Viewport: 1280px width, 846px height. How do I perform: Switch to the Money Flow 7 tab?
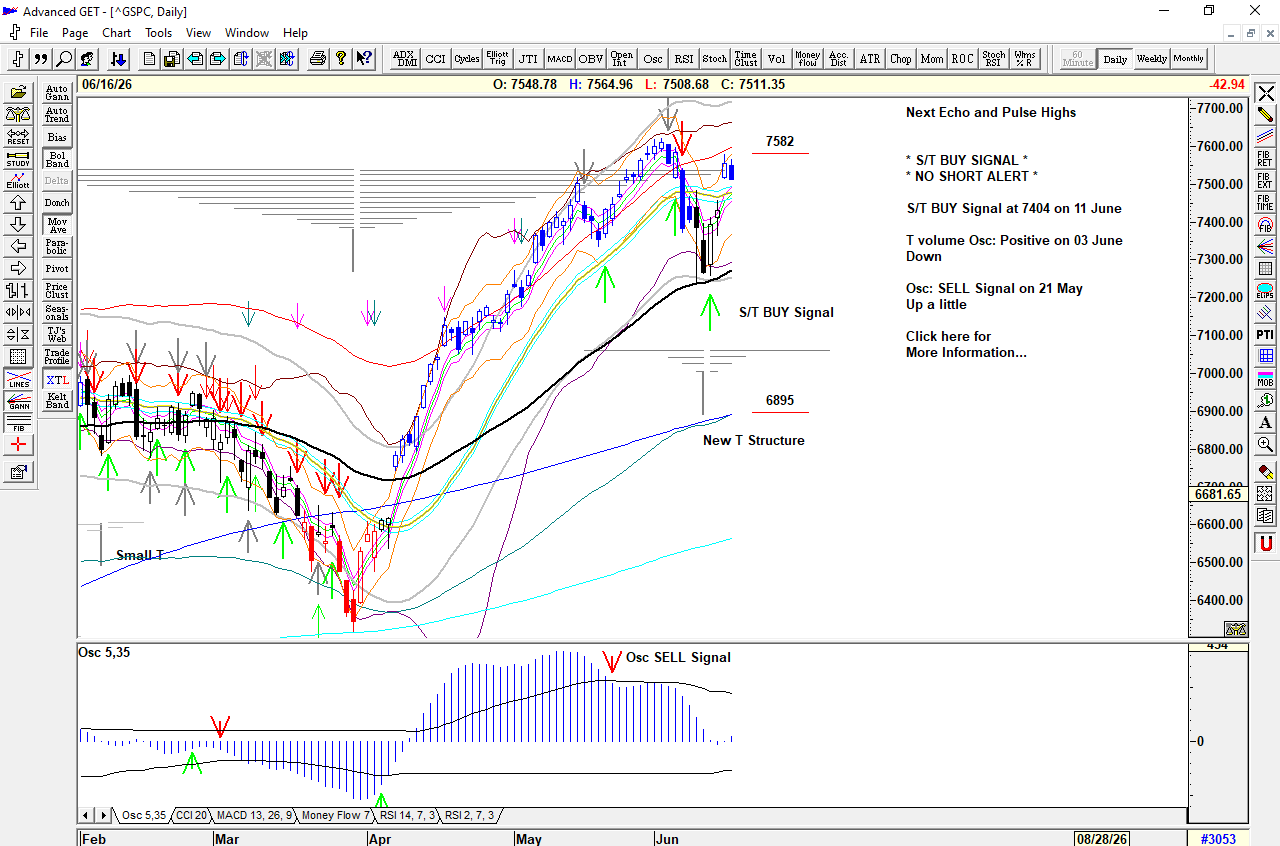point(336,815)
